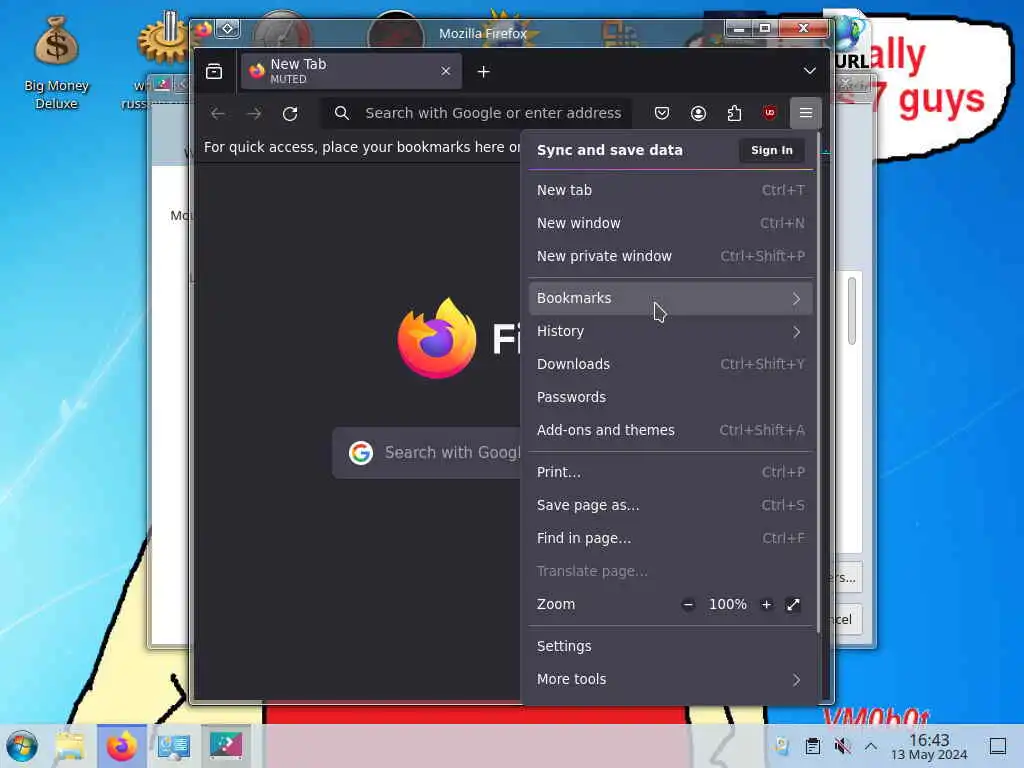Open the Firefox account icon

(698, 114)
